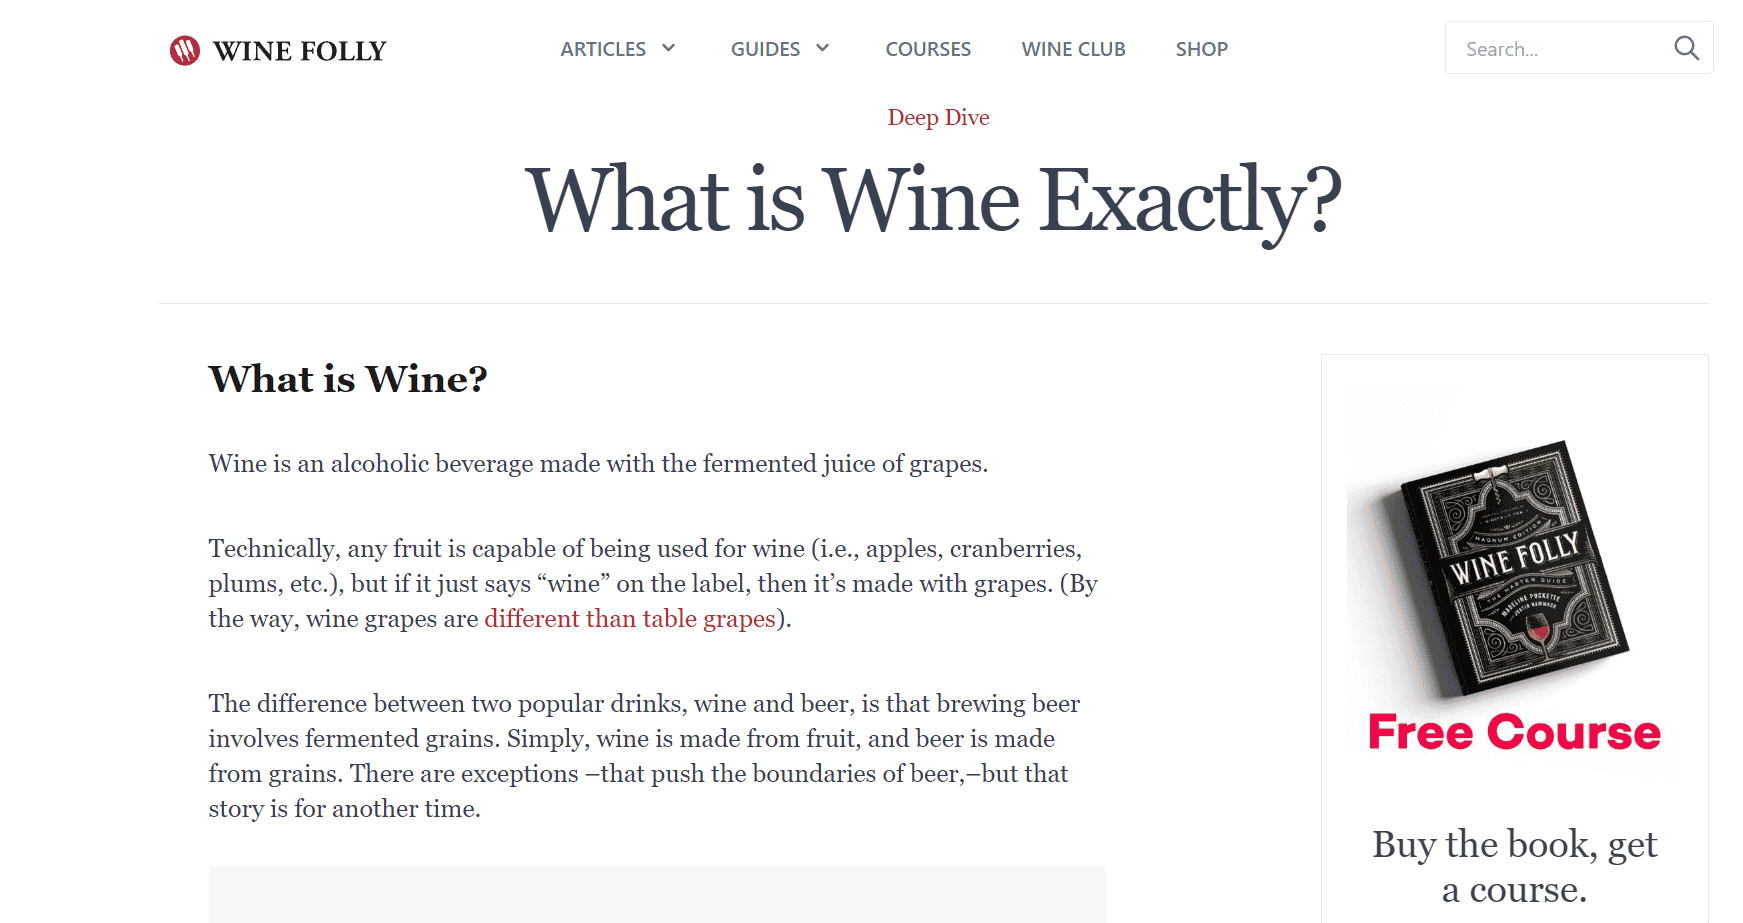Click the wine glass emblem on book cover
Image resolution: width=1743 pixels, height=923 pixels.
(x=1537, y=630)
